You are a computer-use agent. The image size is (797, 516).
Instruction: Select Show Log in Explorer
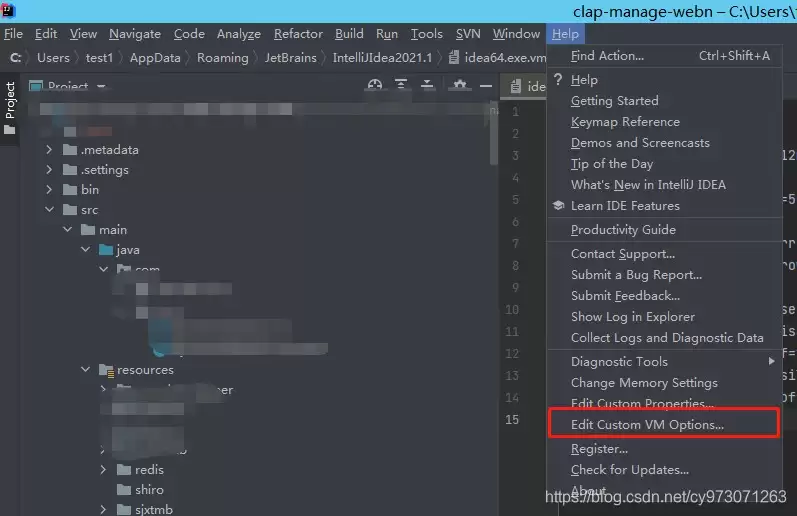[664, 316]
